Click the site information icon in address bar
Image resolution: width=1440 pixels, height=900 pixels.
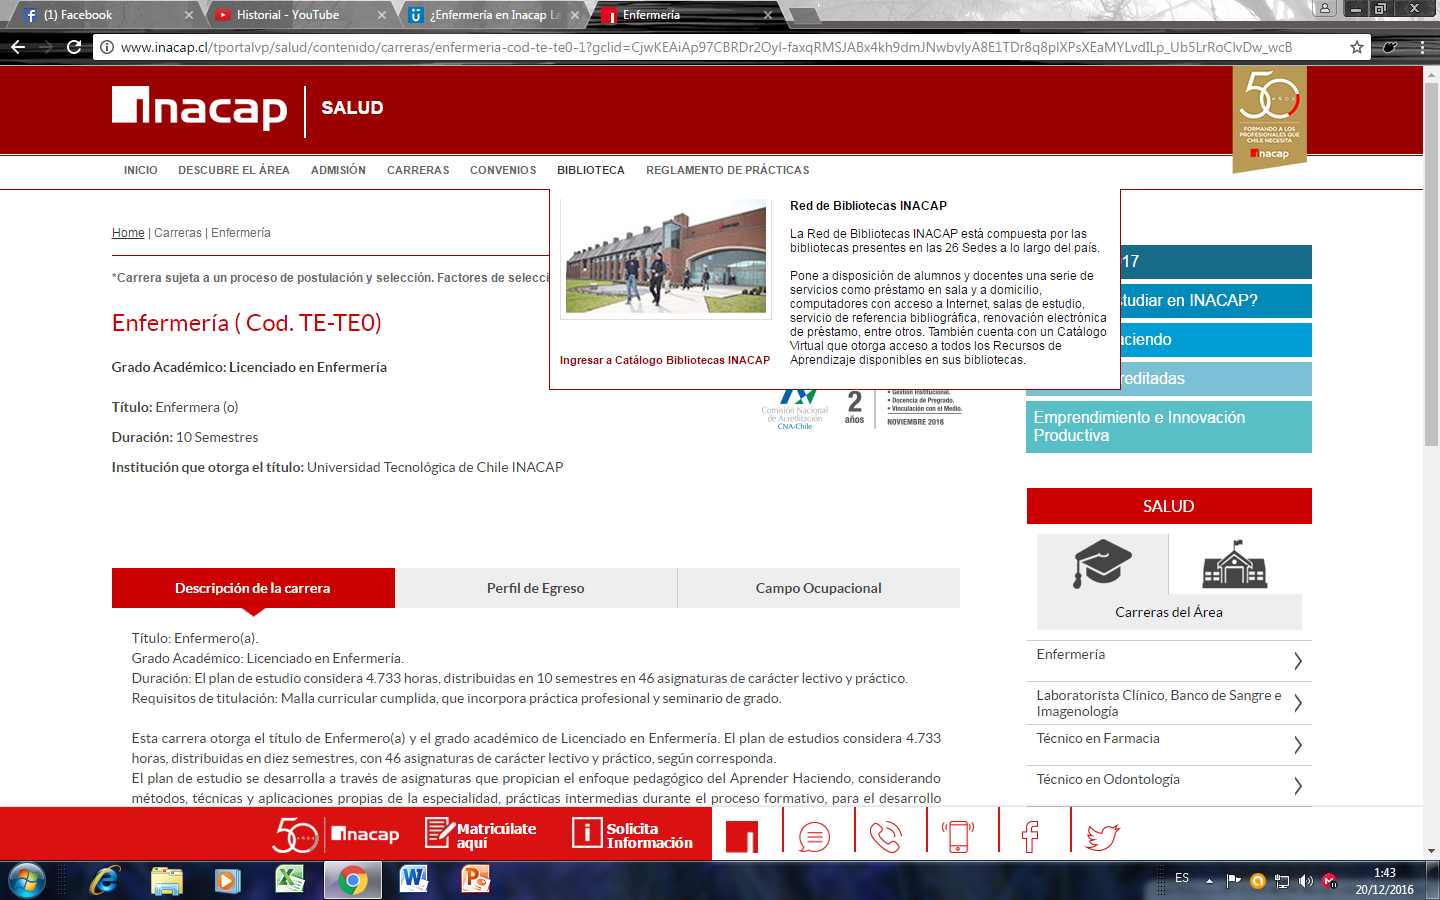point(107,47)
